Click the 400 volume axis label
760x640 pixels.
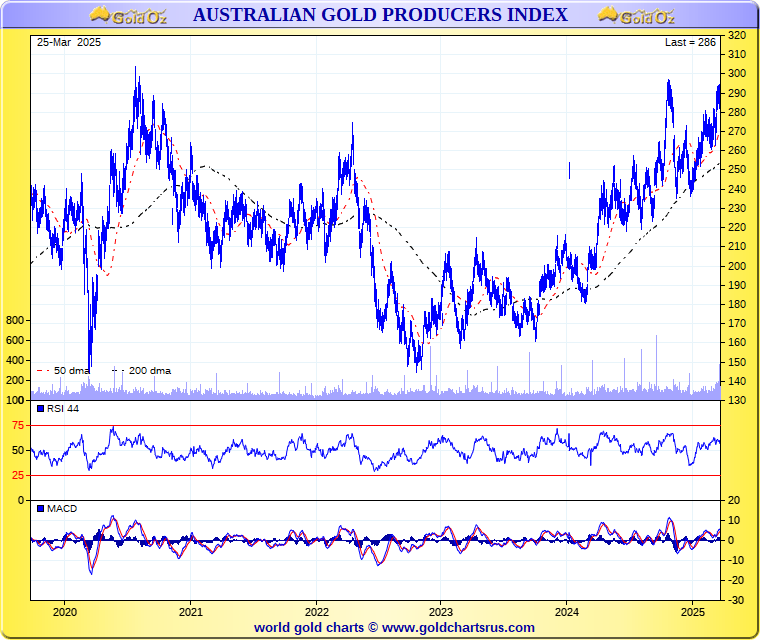click(15, 360)
